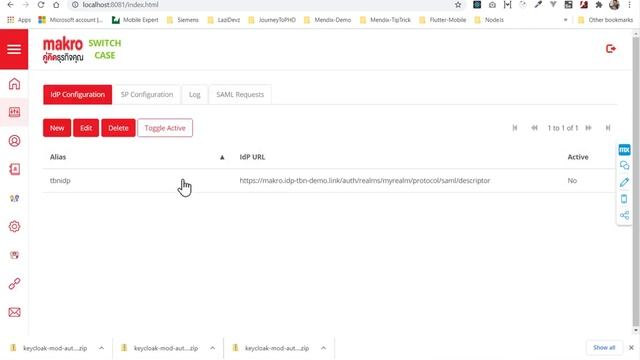Screen dimensions: 640x360
Task: Show more bookmarks overflow chevron
Action: pyautogui.click(x=565, y=20)
